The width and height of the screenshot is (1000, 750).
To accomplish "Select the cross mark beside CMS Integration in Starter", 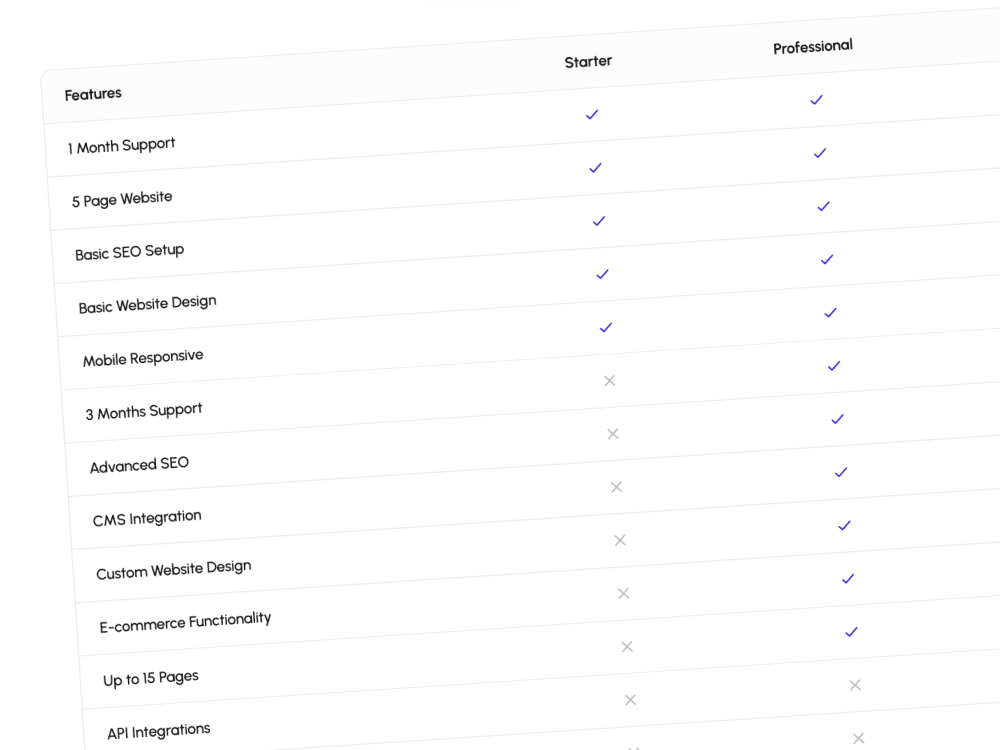I will tap(616, 487).
